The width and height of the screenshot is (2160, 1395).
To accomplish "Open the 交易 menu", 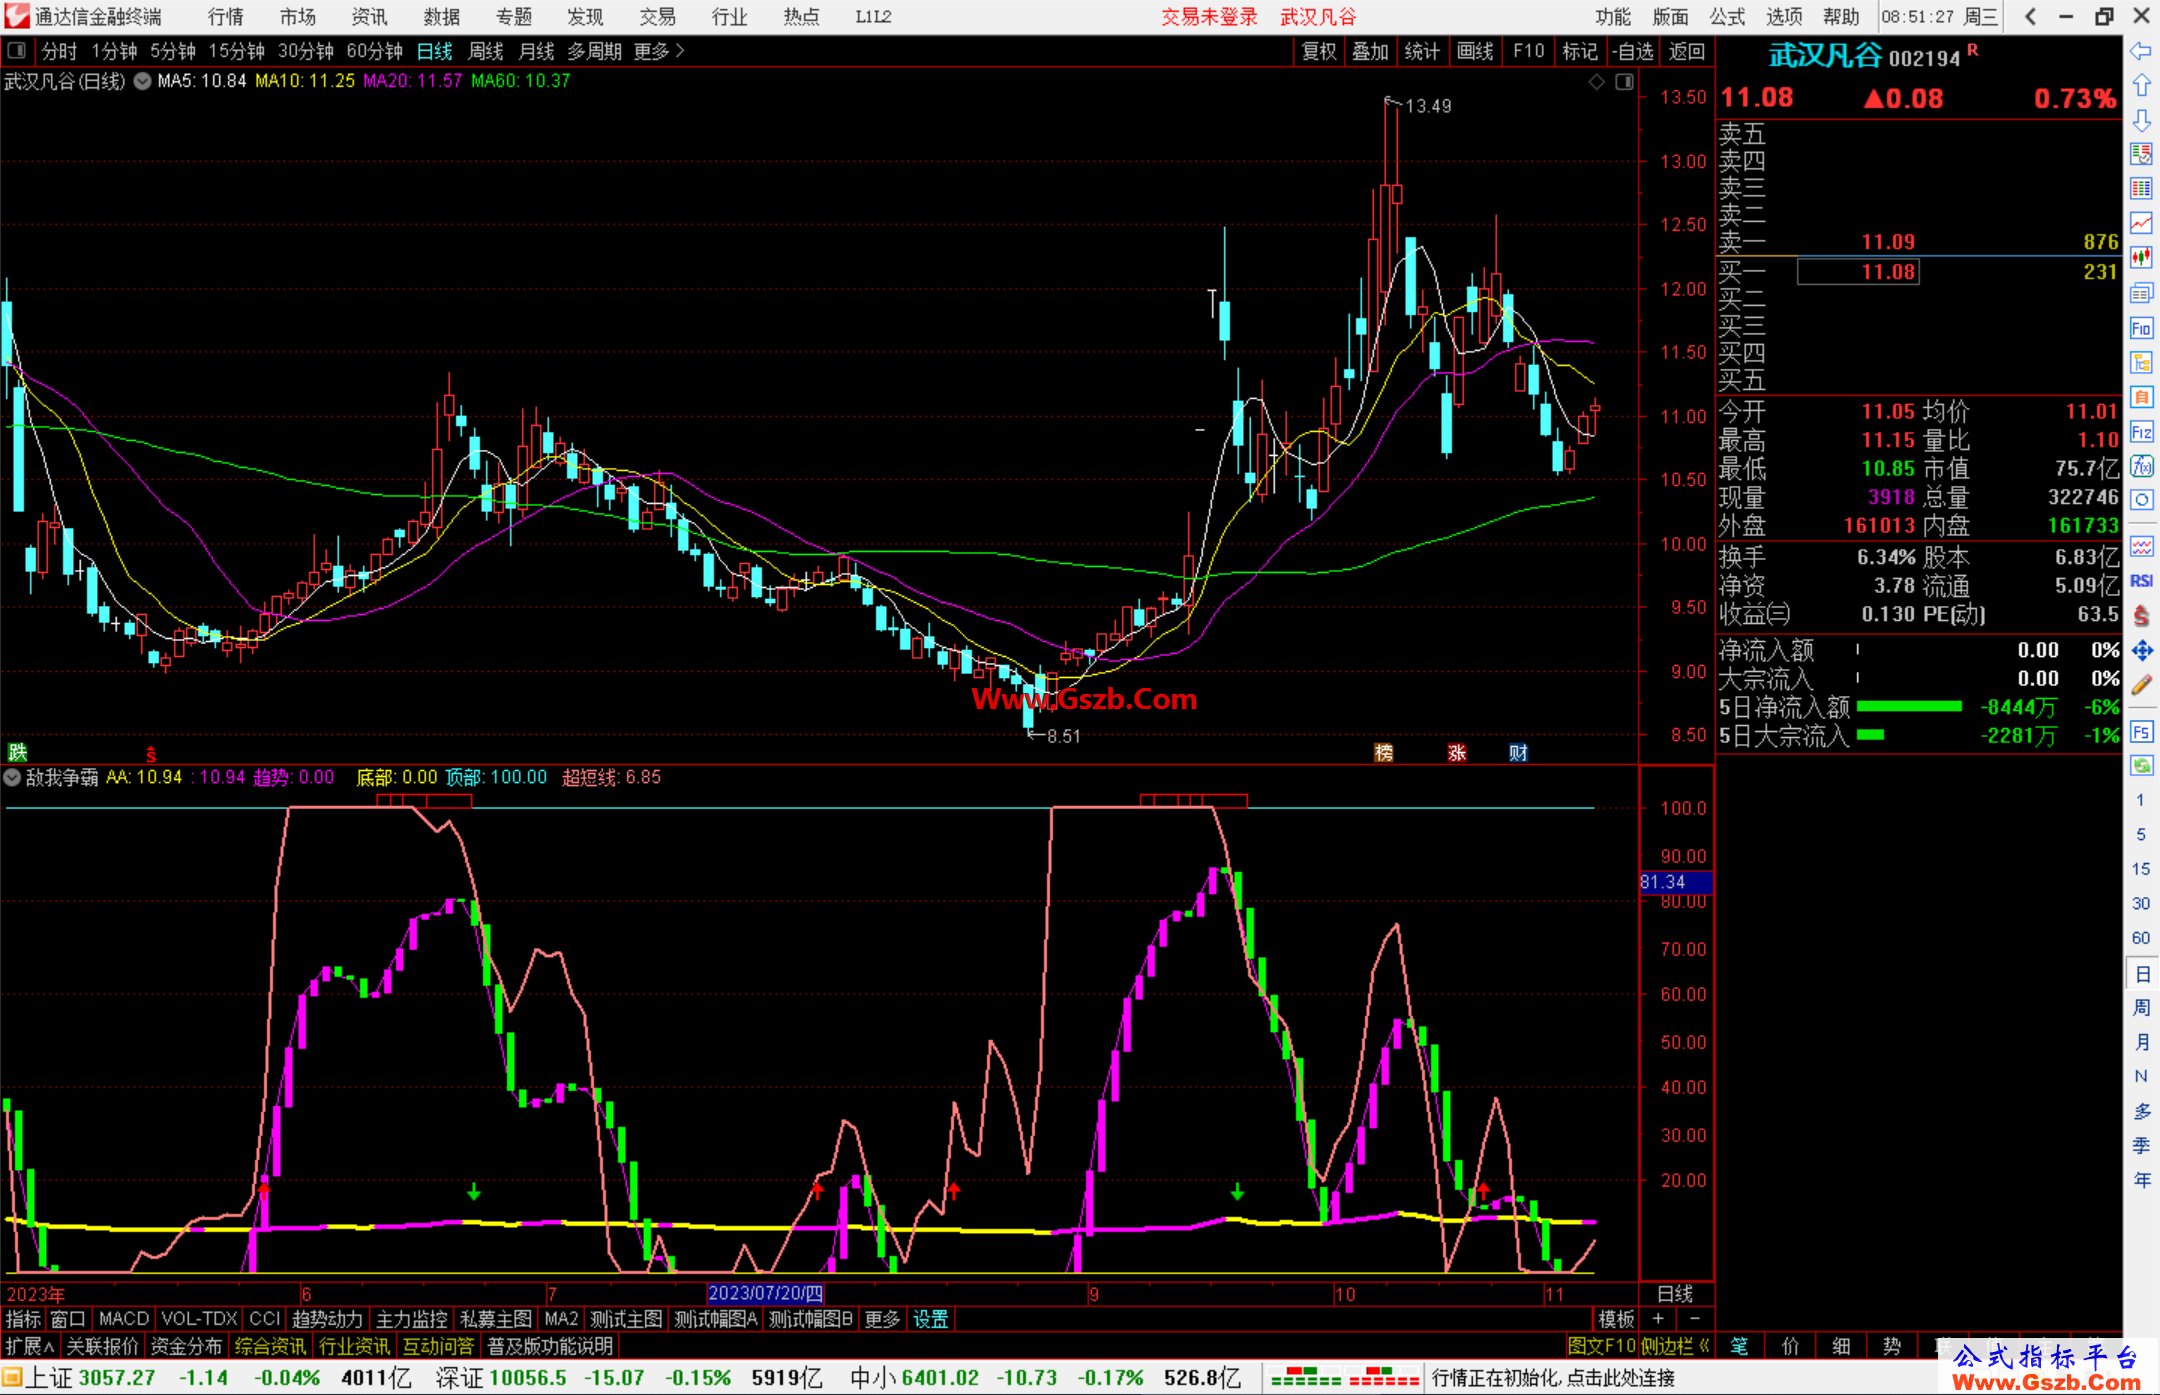I will 658,16.
